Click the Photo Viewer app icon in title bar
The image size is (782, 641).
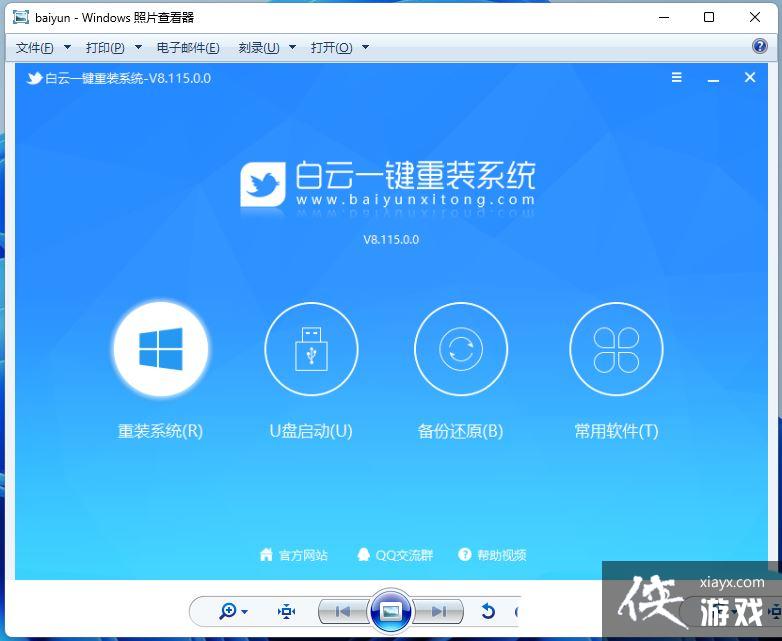pos(20,17)
